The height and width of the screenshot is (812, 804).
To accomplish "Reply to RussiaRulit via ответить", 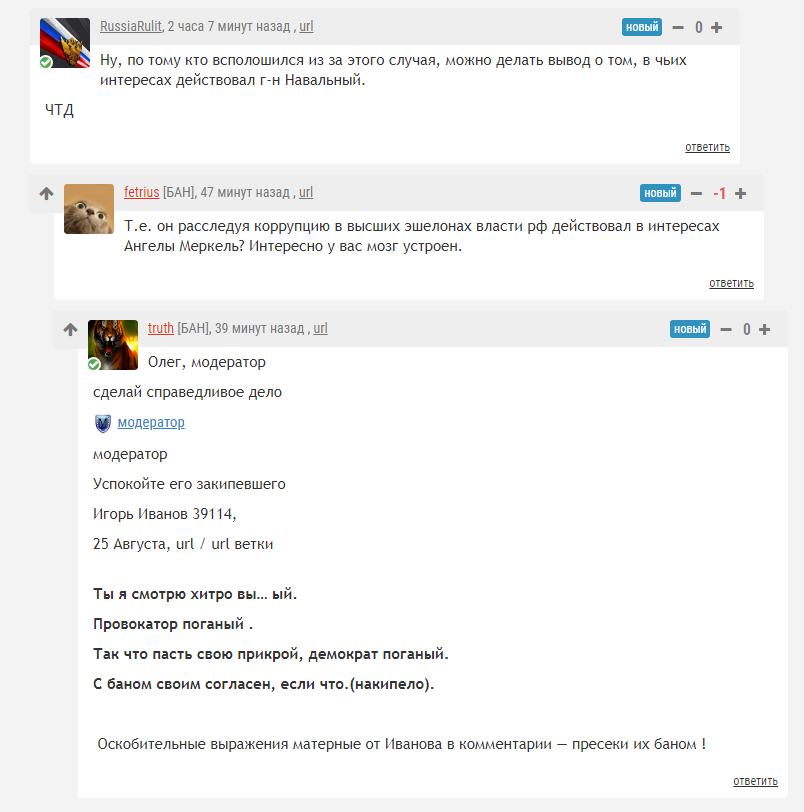I will click(707, 147).
